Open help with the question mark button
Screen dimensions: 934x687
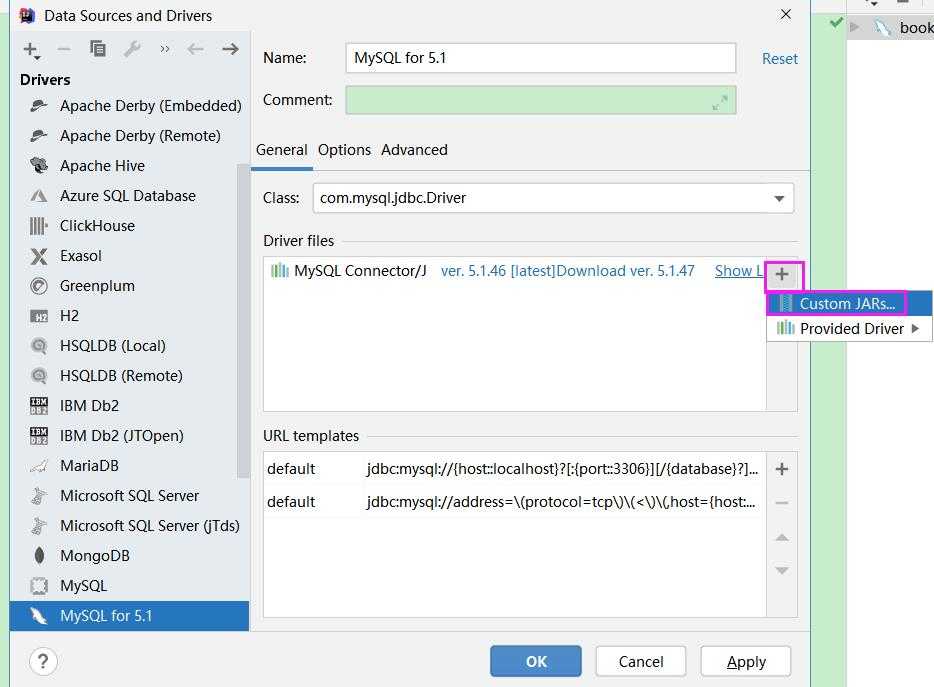pos(43,661)
